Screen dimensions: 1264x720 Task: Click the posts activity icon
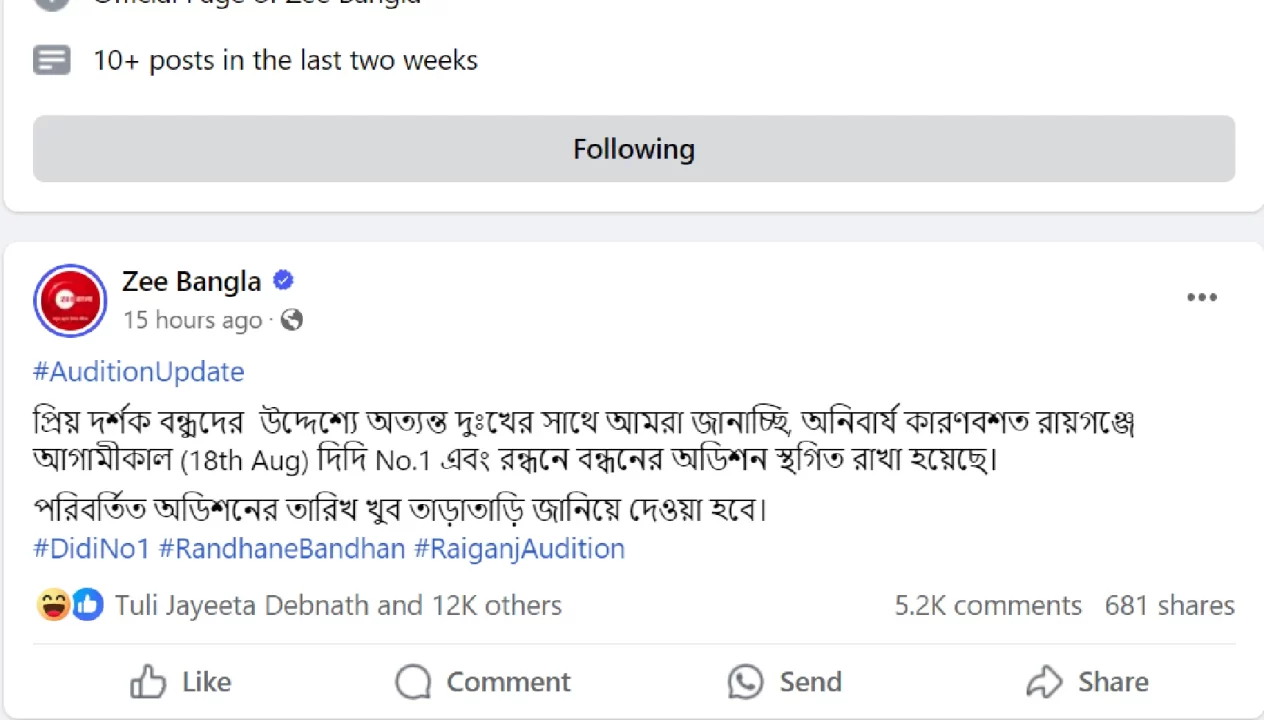[x=51, y=60]
